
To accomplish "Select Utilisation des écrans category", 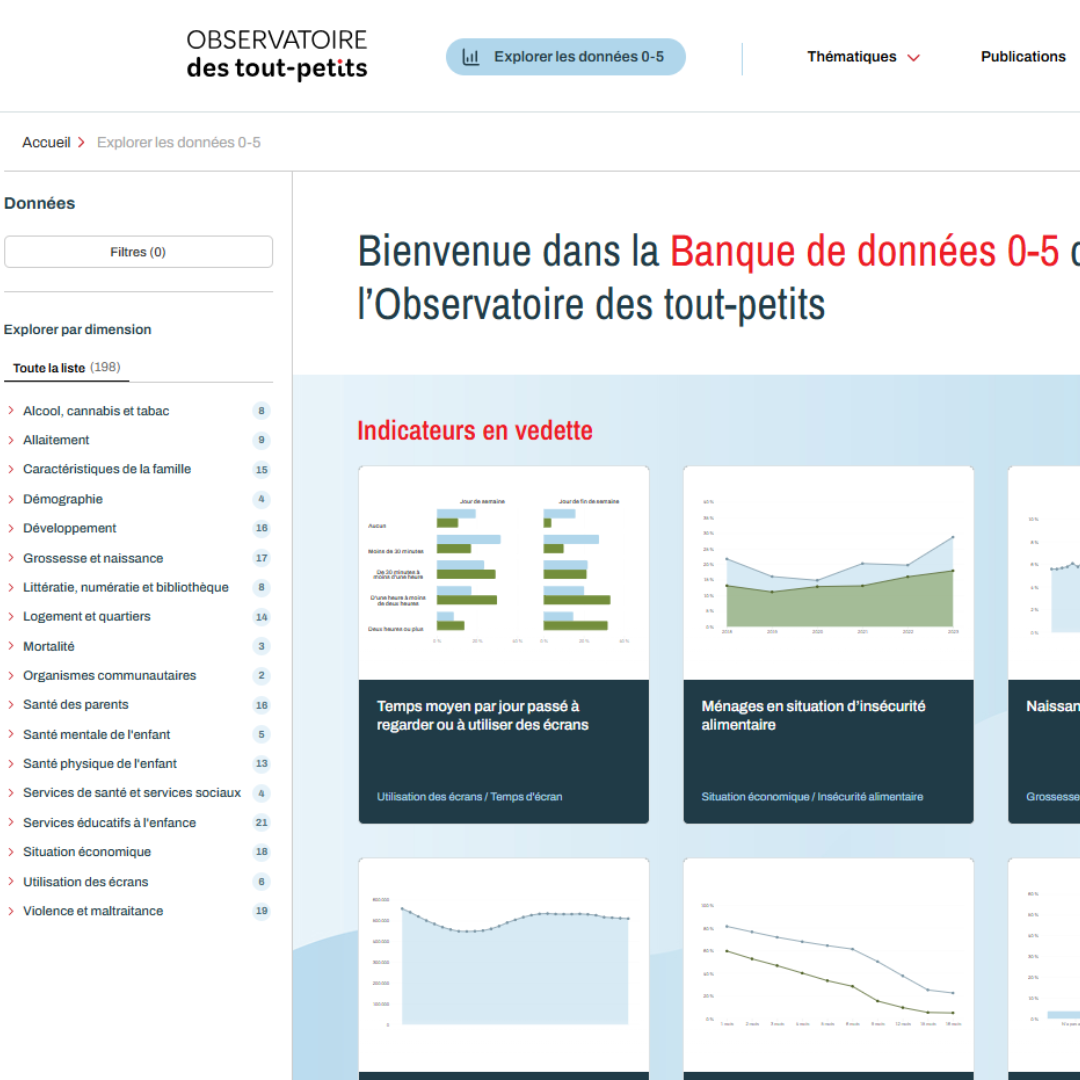I will (x=85, y=882).
